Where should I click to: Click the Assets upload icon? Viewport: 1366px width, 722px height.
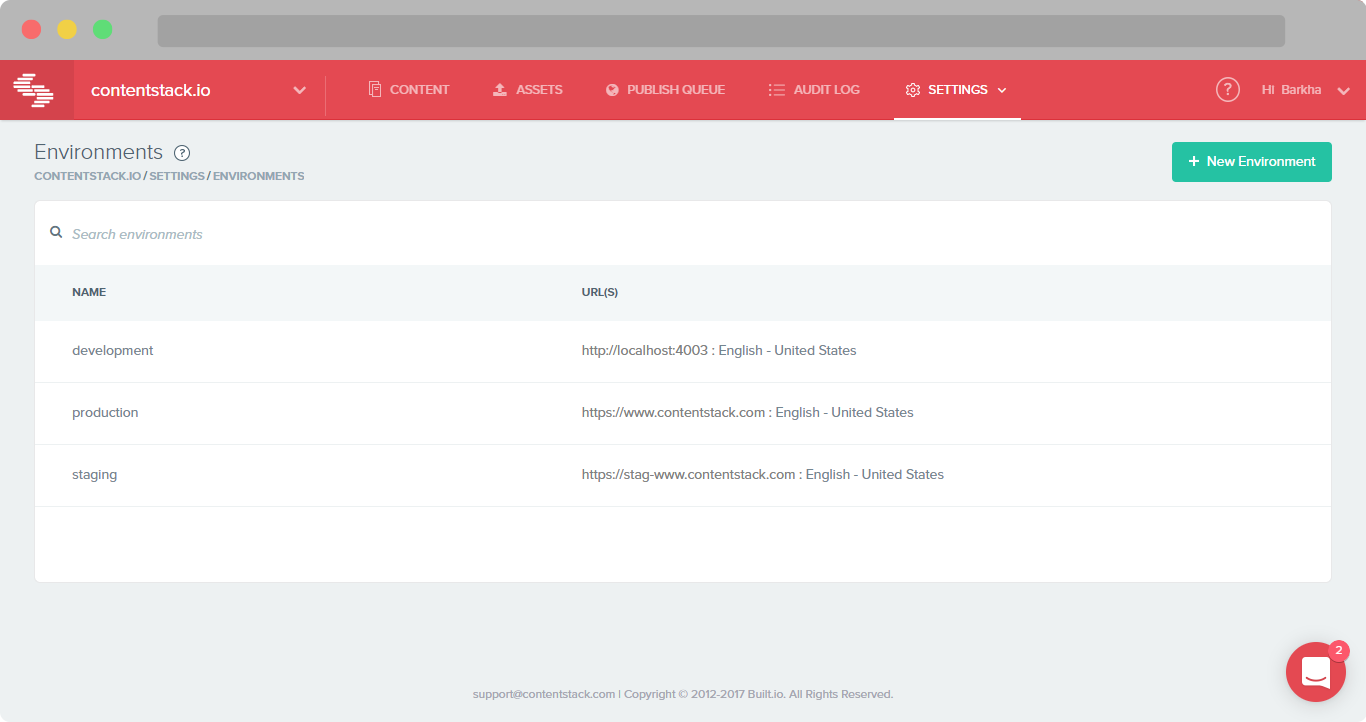(x=500, y=90)
